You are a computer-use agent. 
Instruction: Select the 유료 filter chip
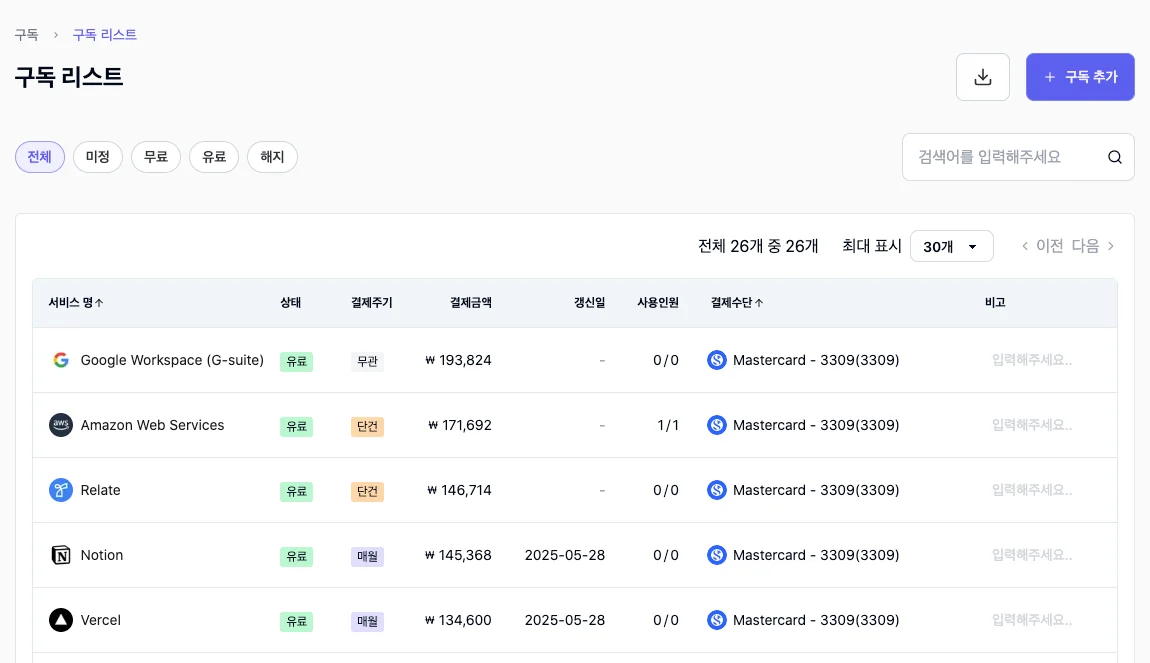[x=214, y=157]
